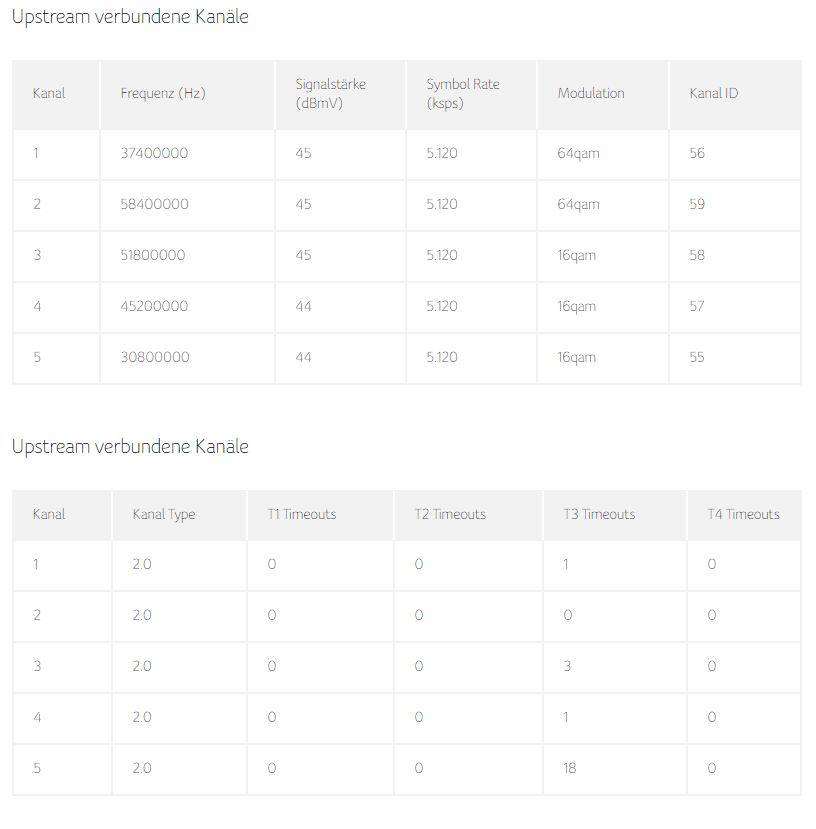This screenshot has height=829, width=816.
Task: Click T3 Timeouts value 18
Action: pyautogui.click(x=570, y=768)
